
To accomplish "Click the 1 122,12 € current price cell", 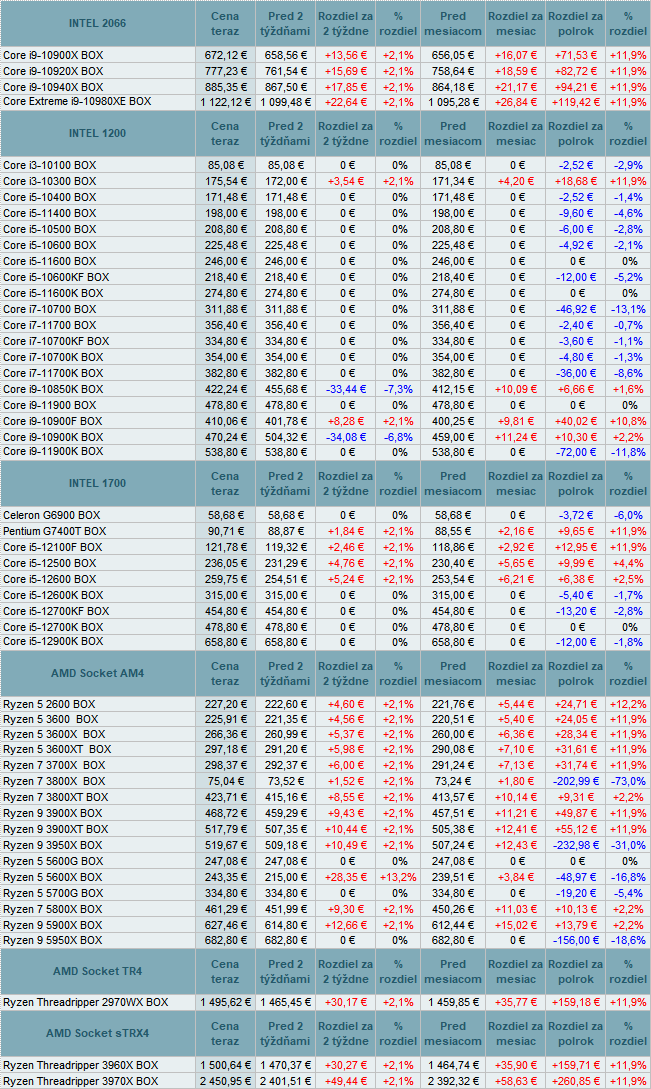I will (x=226, y=102).
